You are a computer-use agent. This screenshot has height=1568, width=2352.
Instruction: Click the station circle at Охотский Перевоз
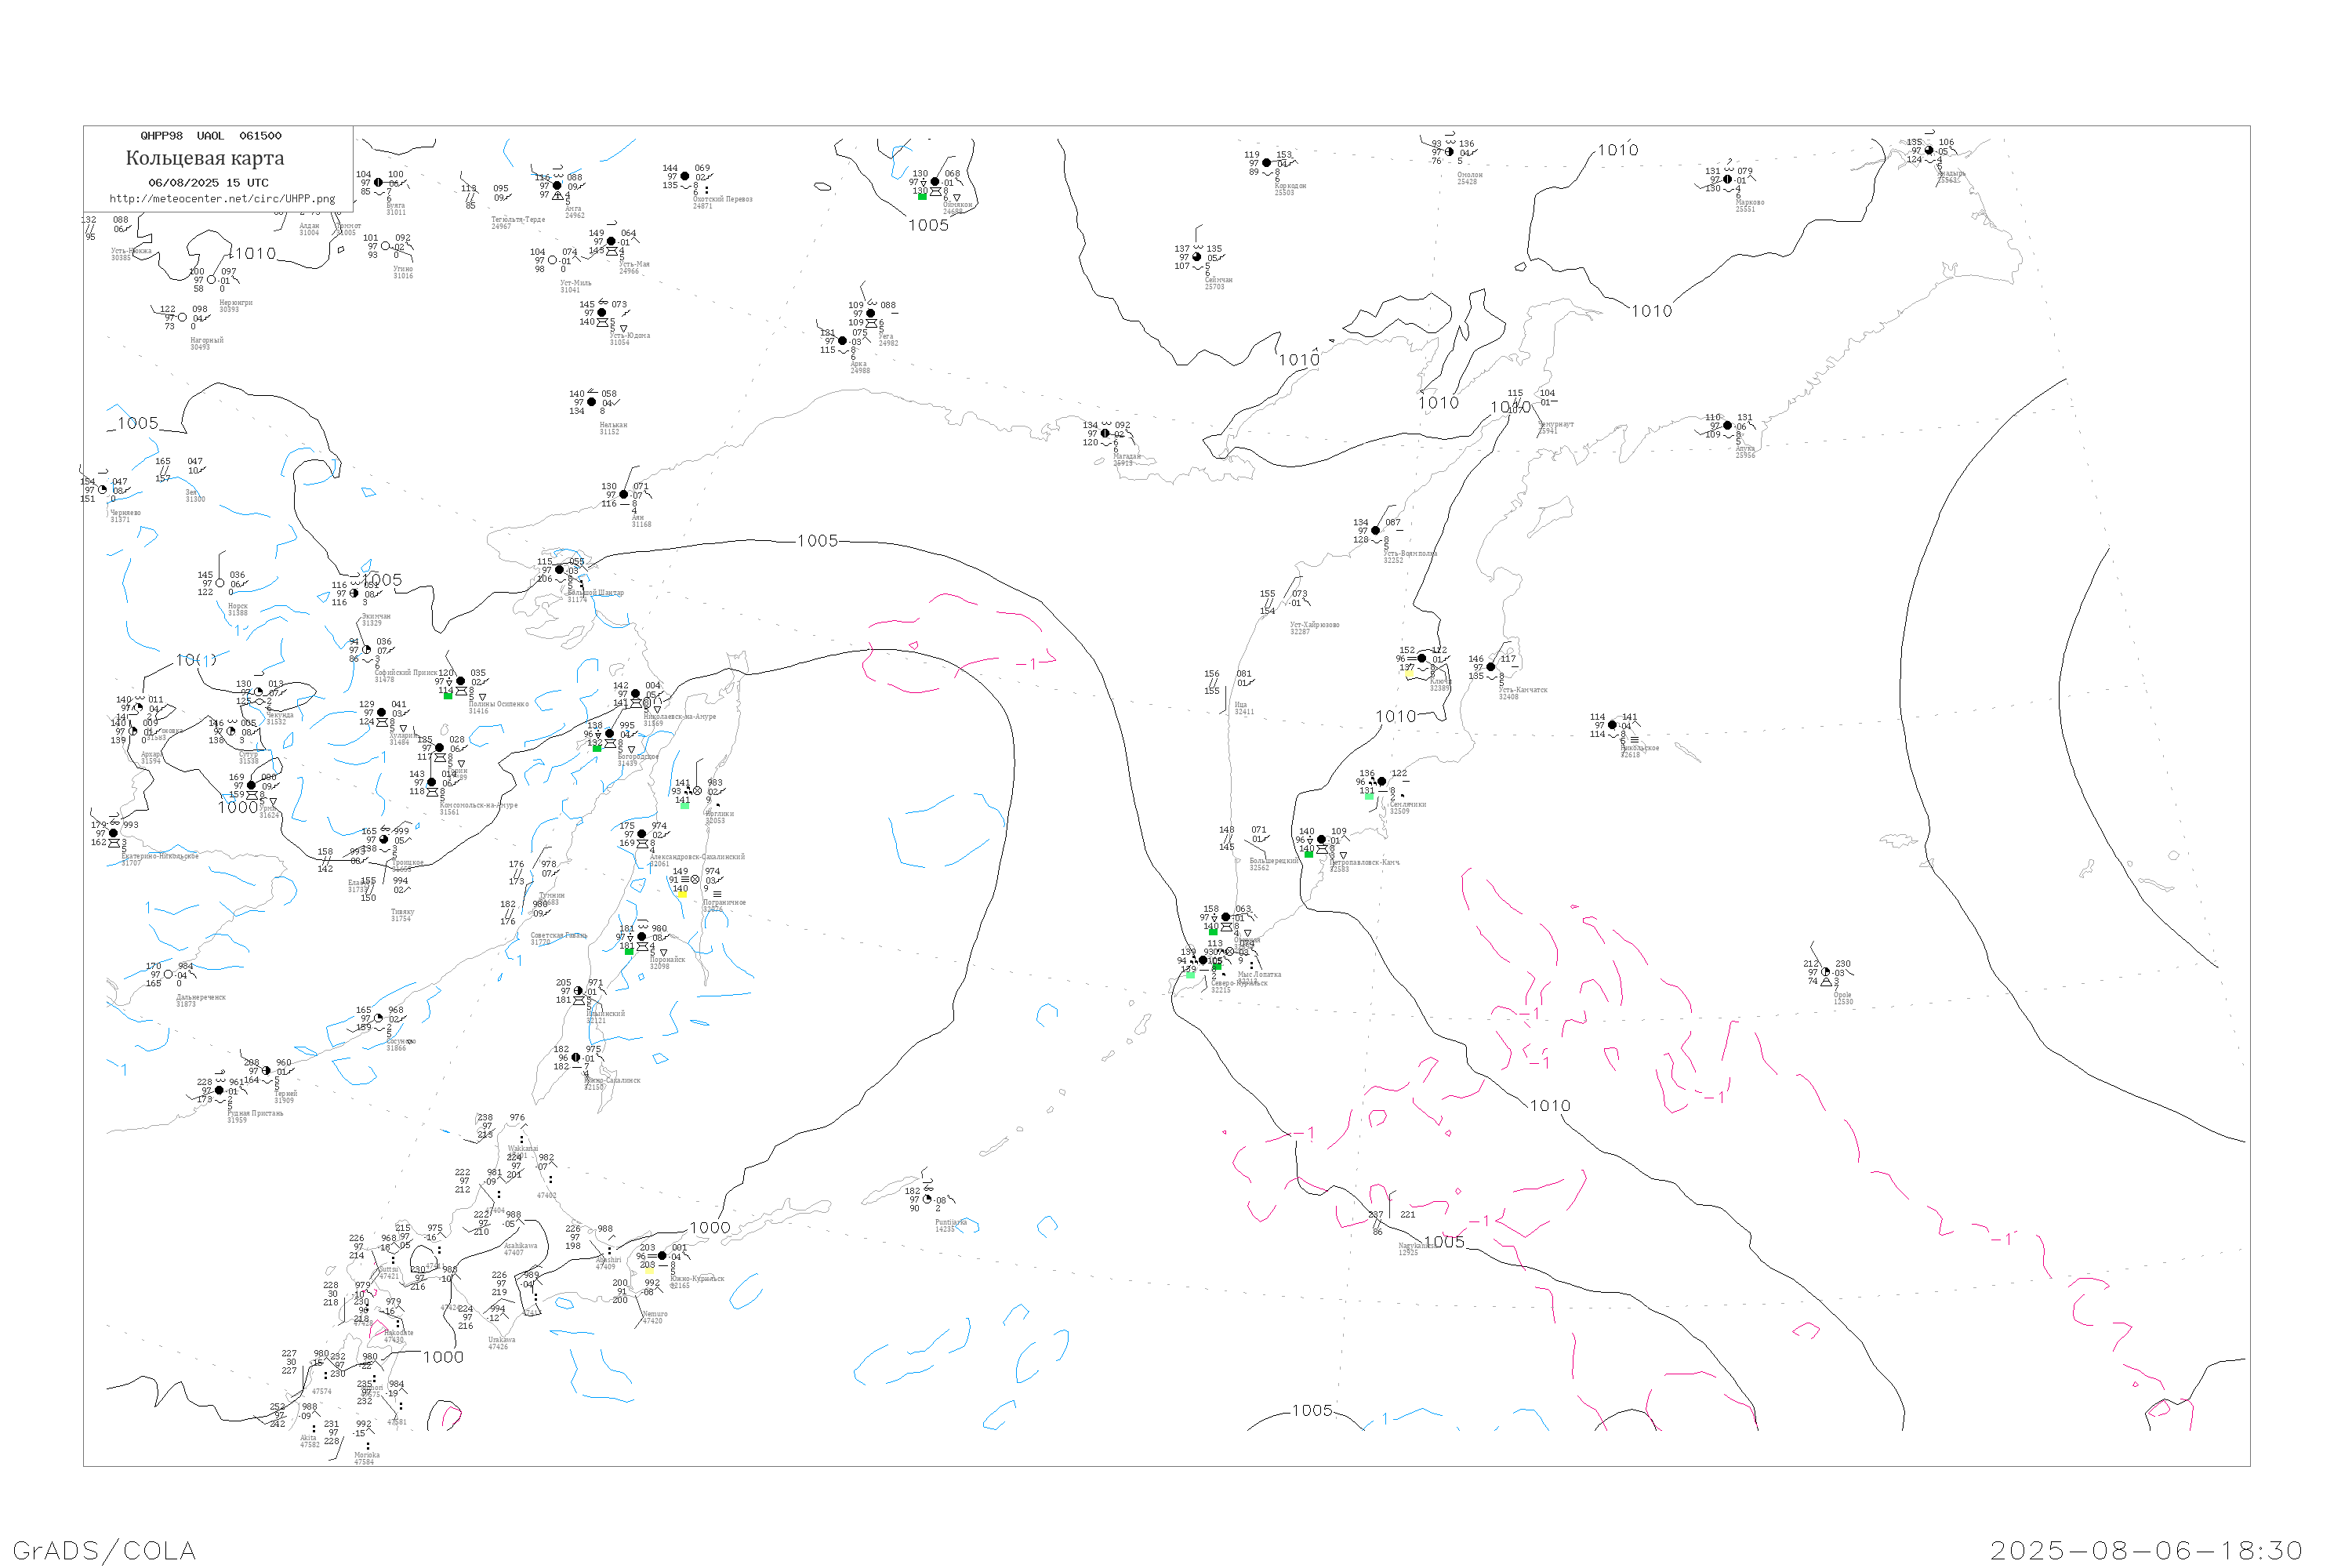tap(685, 176)
